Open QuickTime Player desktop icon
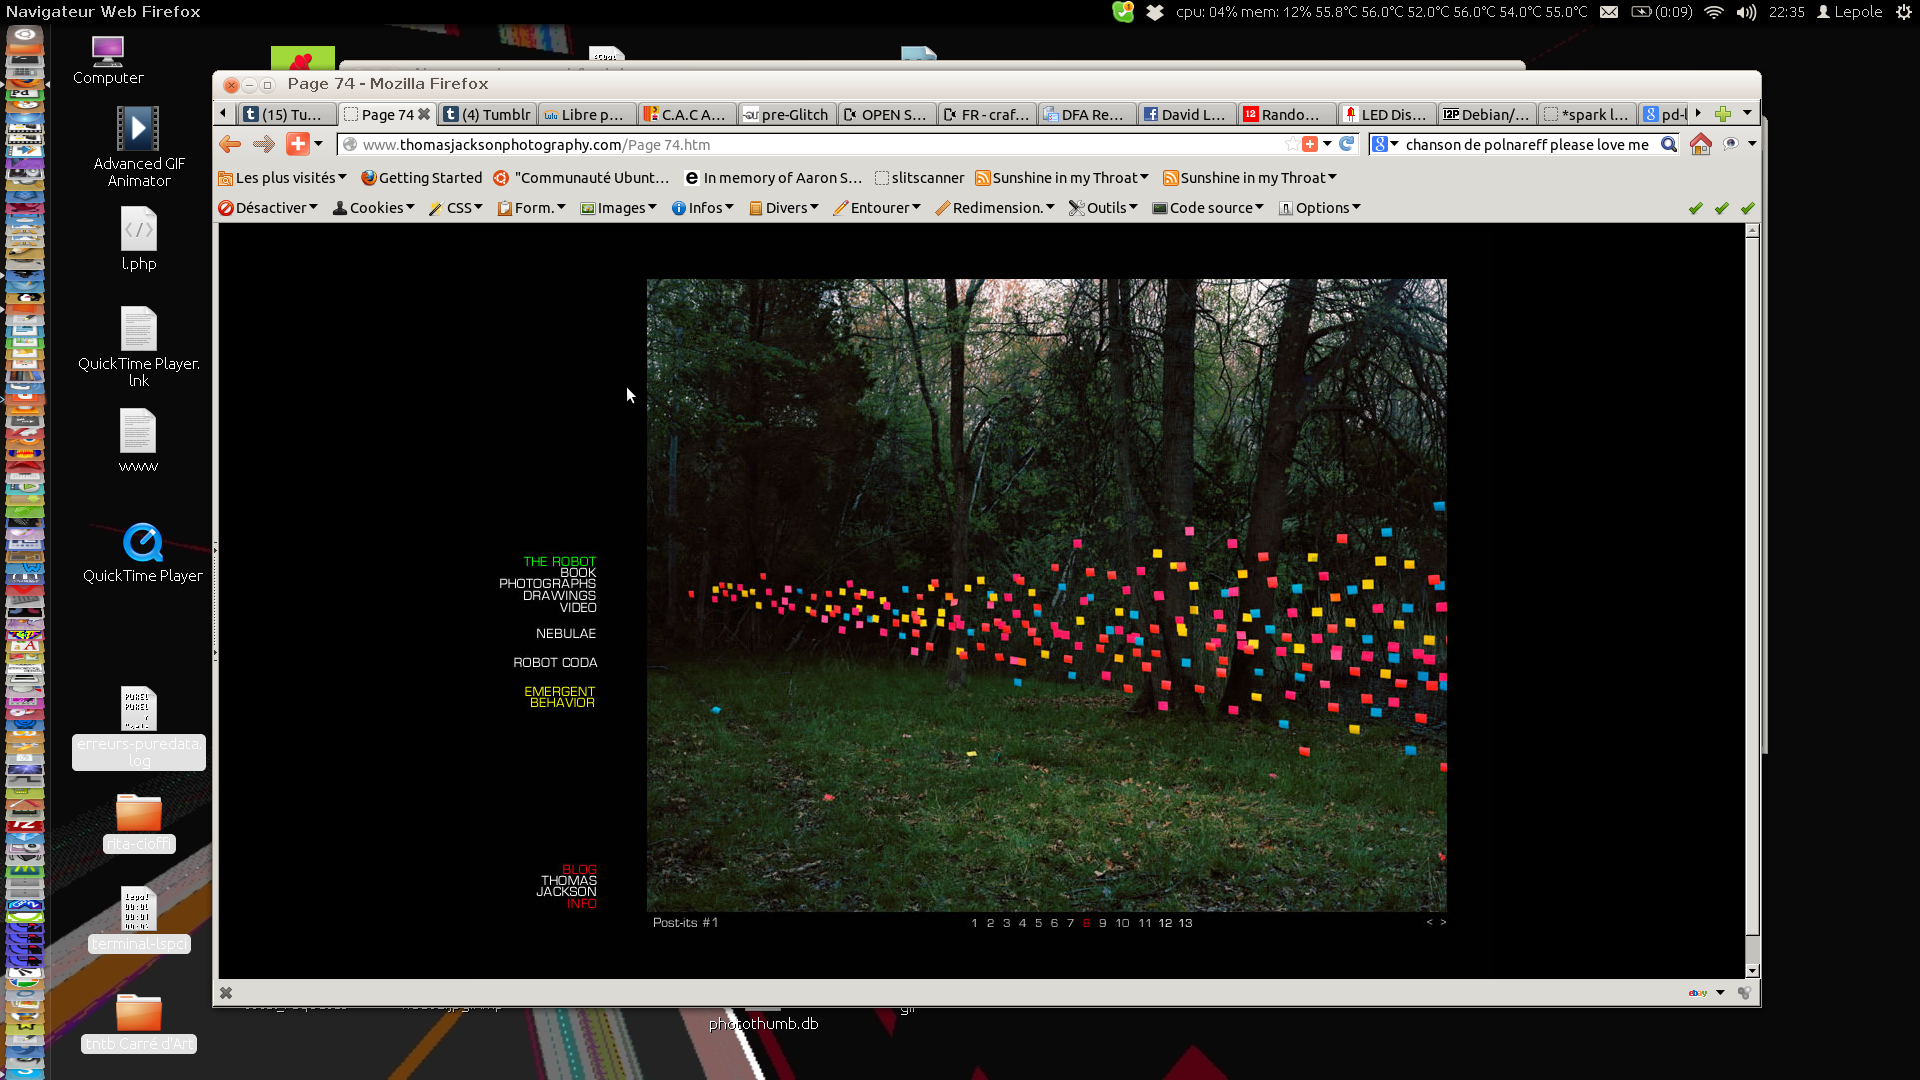Image resolution: width=1920 pixels, height=1080 pixels. [142, 545]
